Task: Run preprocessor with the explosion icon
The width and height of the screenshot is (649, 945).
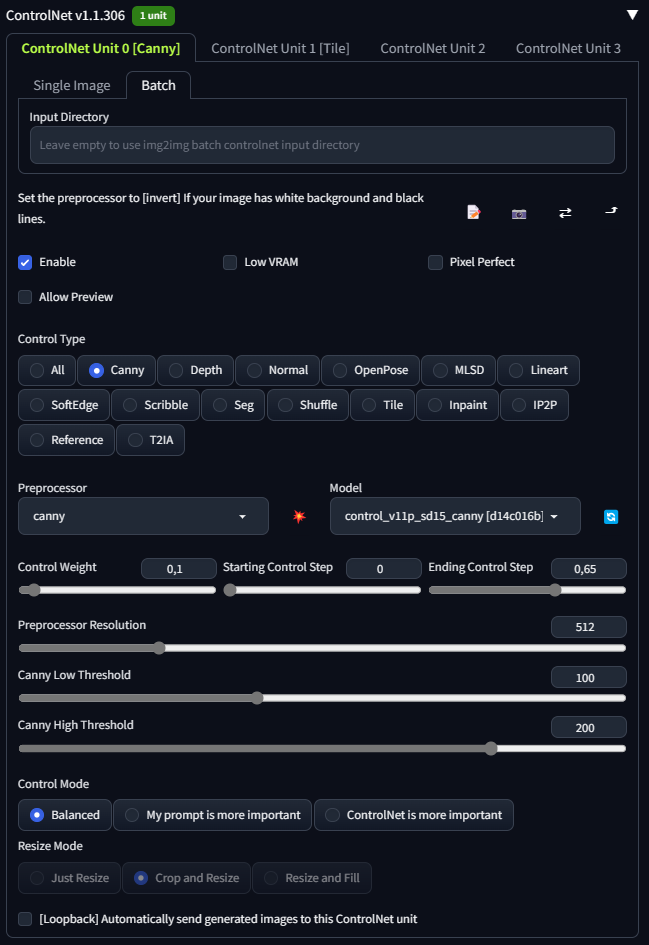Action: [299, 516]
